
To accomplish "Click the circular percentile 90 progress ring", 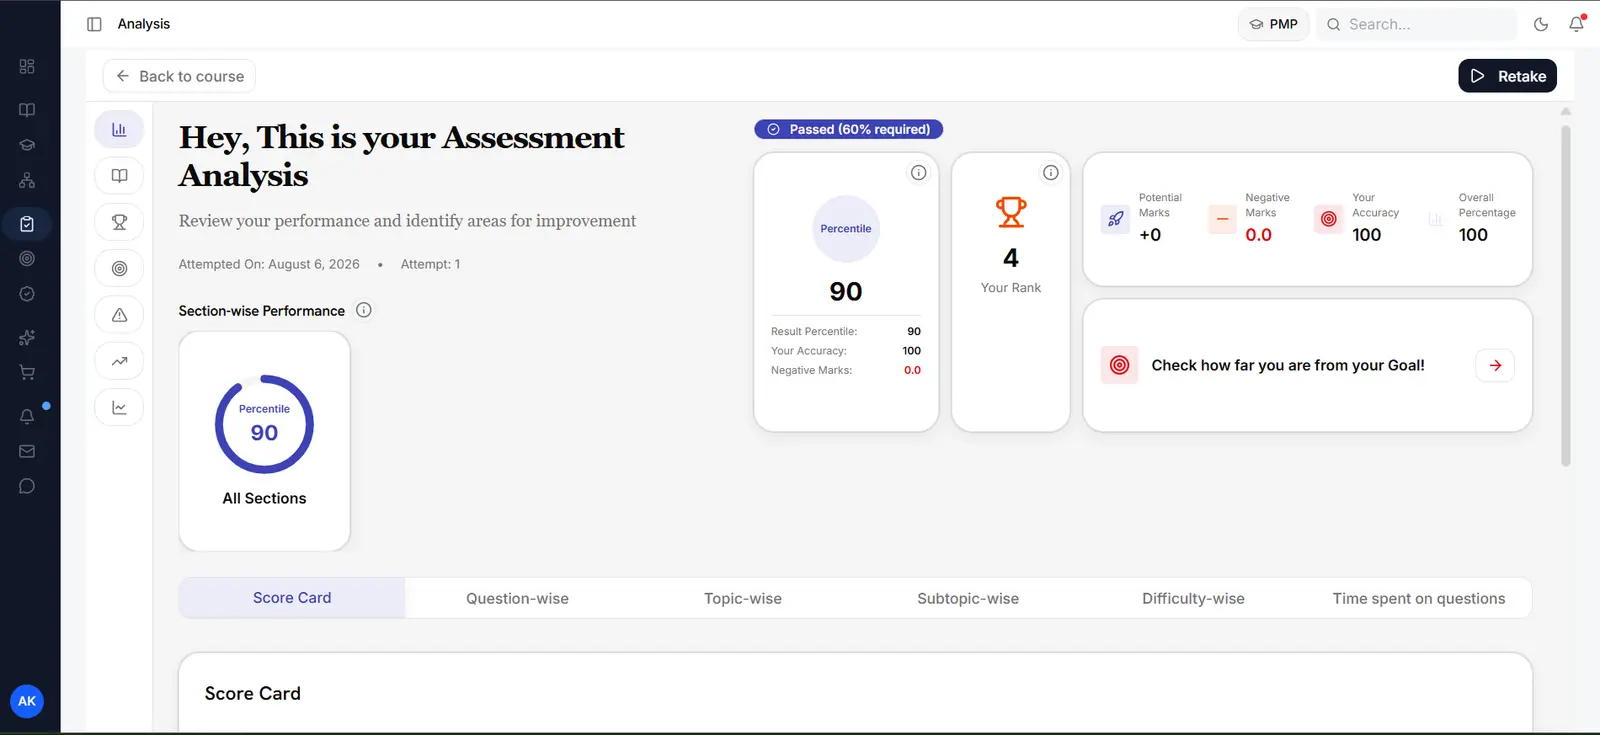I will tap(264, 424).
